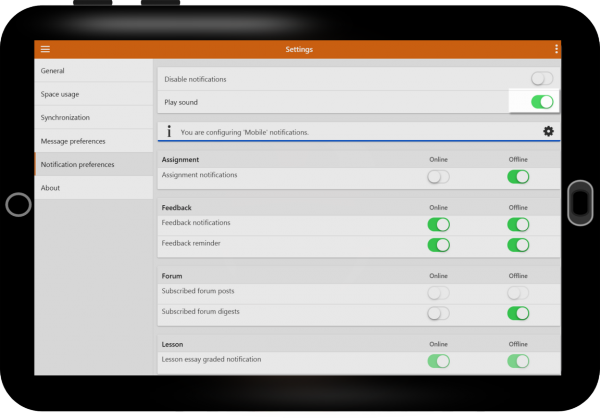Select Notification preferences in sidebar

(95, 164)
